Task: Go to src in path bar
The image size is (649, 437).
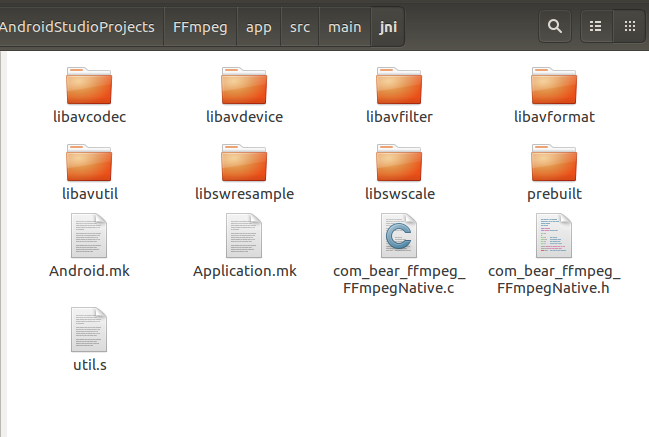Action: pyautogui.click(x=300, y=27)
